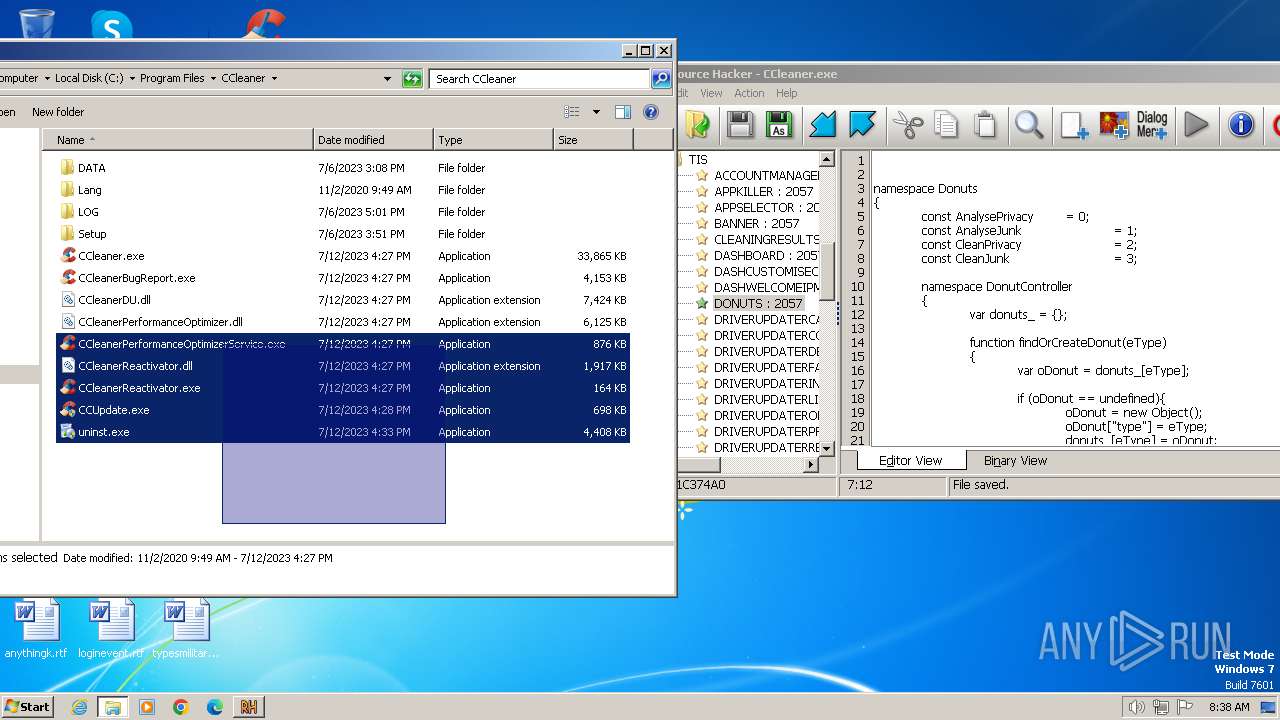Click Microsoft Edge taskbar icon

(x=215, y=706)
